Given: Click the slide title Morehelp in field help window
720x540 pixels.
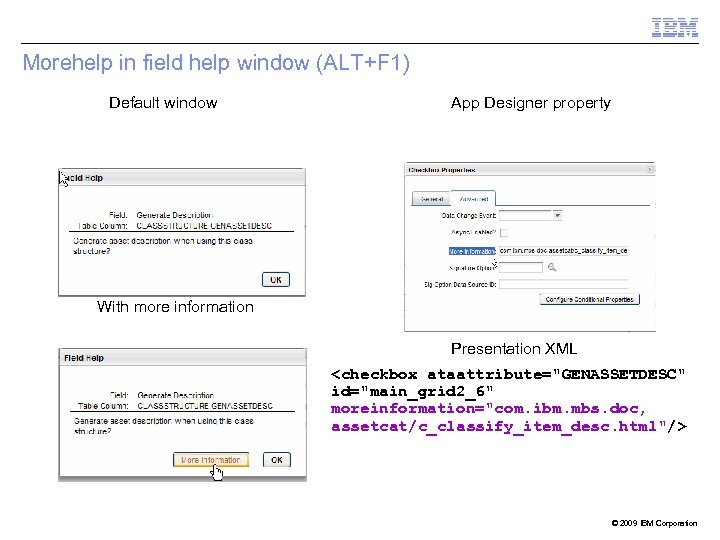Looking at the screenshot, I should (x=216, y=62).
